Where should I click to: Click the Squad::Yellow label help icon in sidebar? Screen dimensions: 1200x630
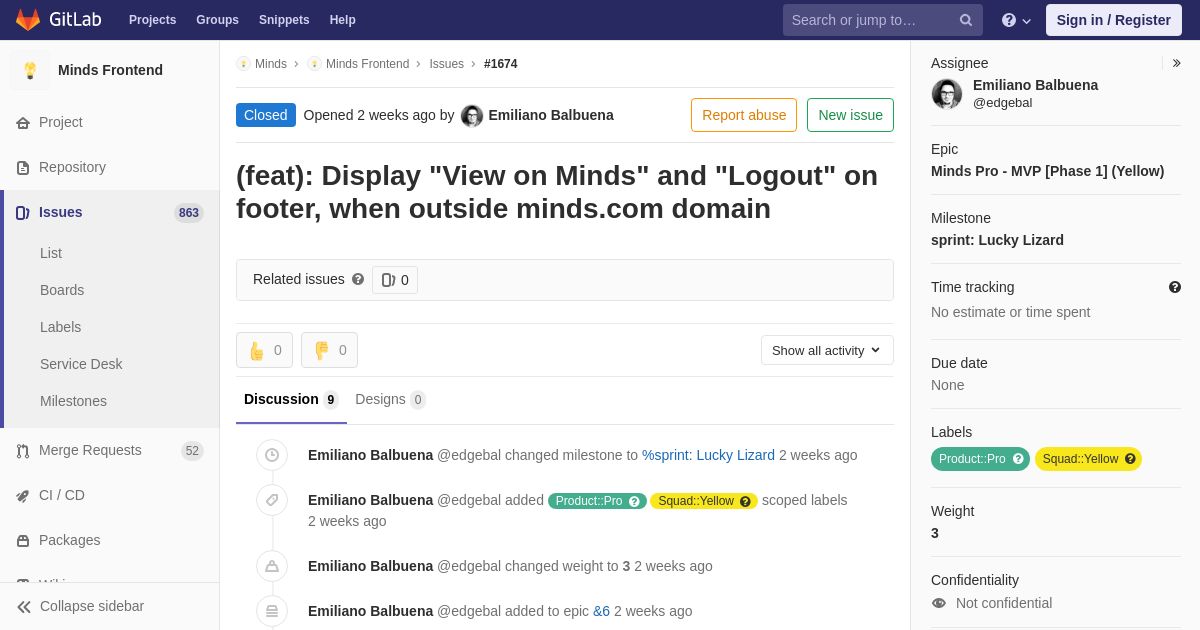pos(1130,459)
